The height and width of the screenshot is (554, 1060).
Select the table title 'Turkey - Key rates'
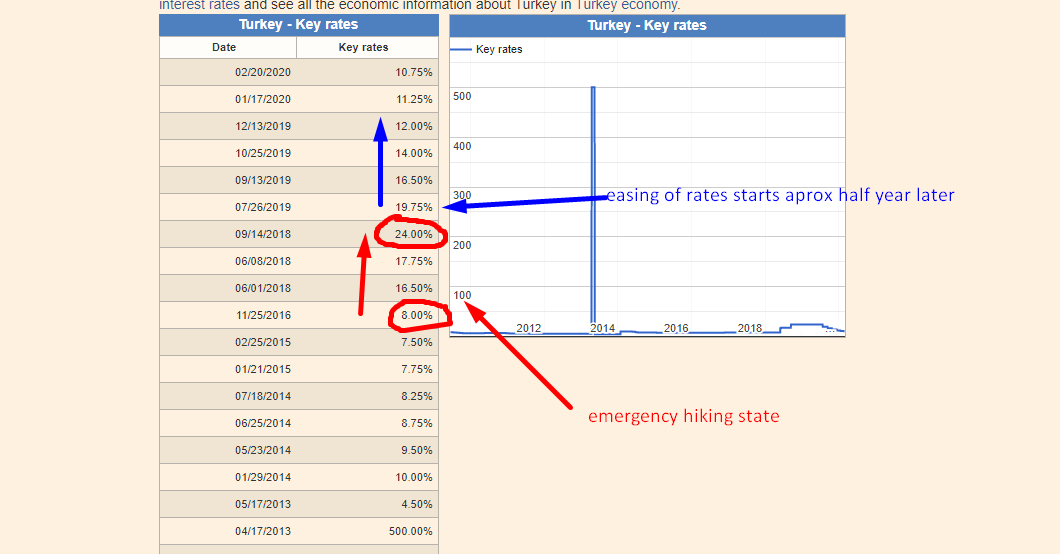tap(298, 25)
